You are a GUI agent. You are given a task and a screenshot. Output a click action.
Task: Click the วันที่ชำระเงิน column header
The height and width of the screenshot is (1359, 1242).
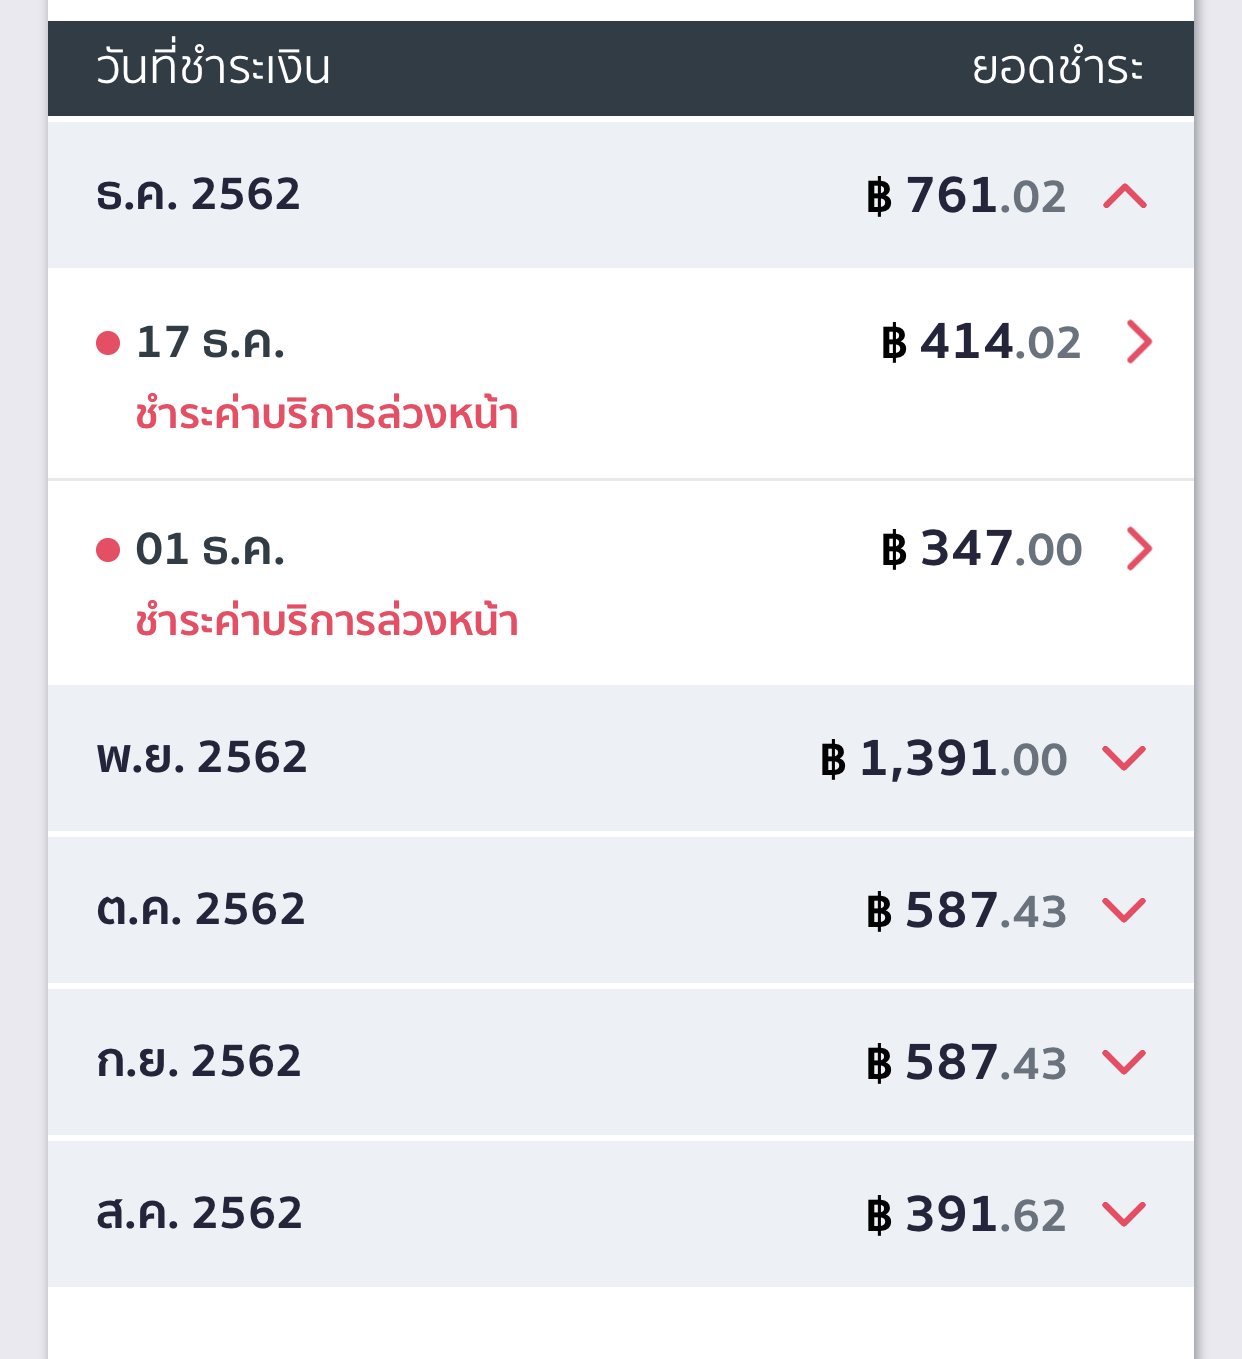213,67
